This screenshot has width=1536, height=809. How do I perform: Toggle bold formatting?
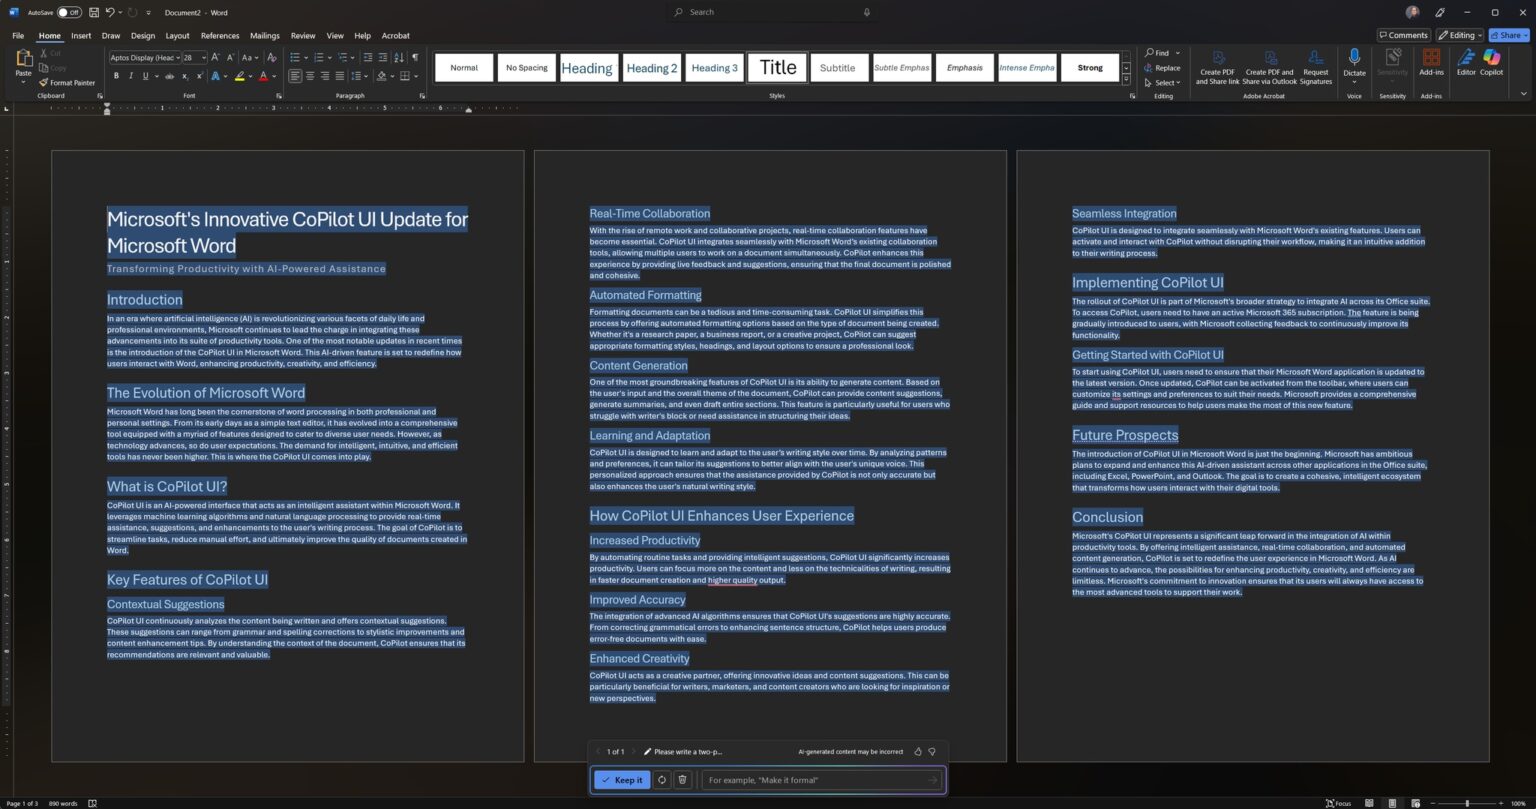[117, 76]
